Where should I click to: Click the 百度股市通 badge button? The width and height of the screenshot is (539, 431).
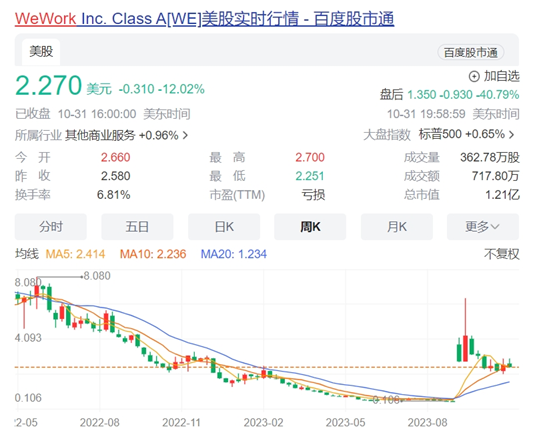point(470,53)
